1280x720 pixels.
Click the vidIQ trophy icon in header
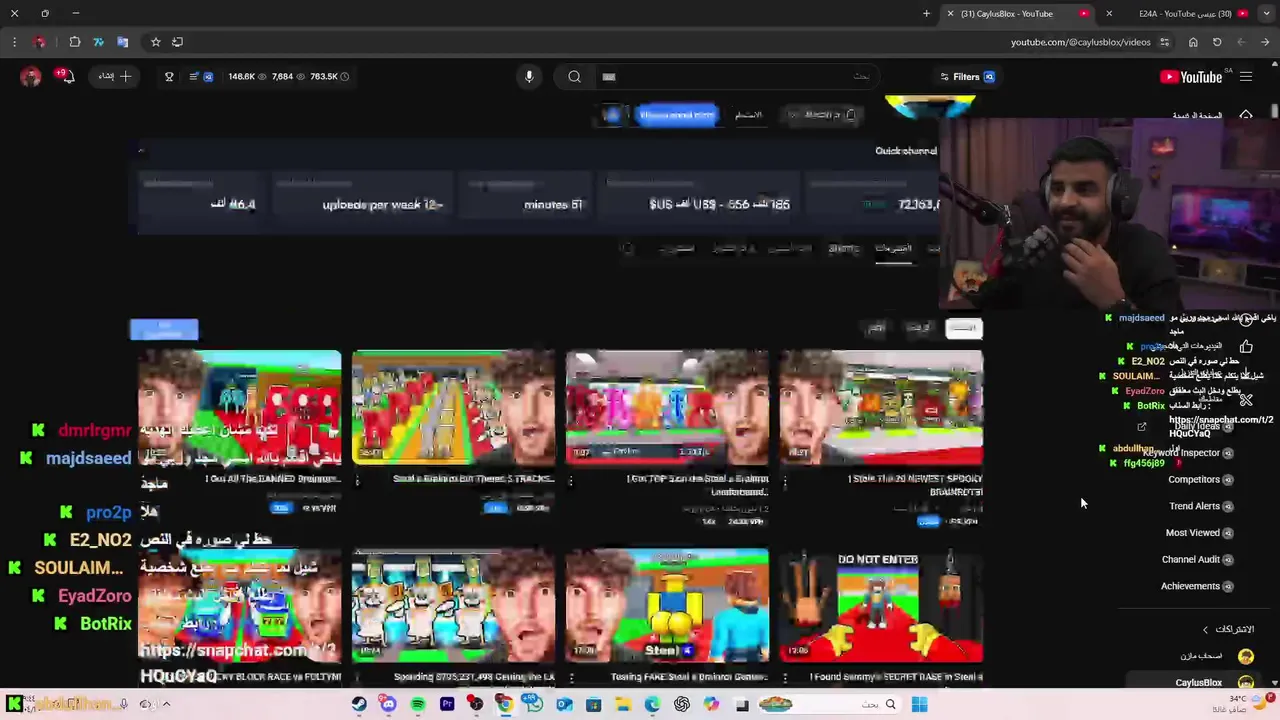[169, 76]
